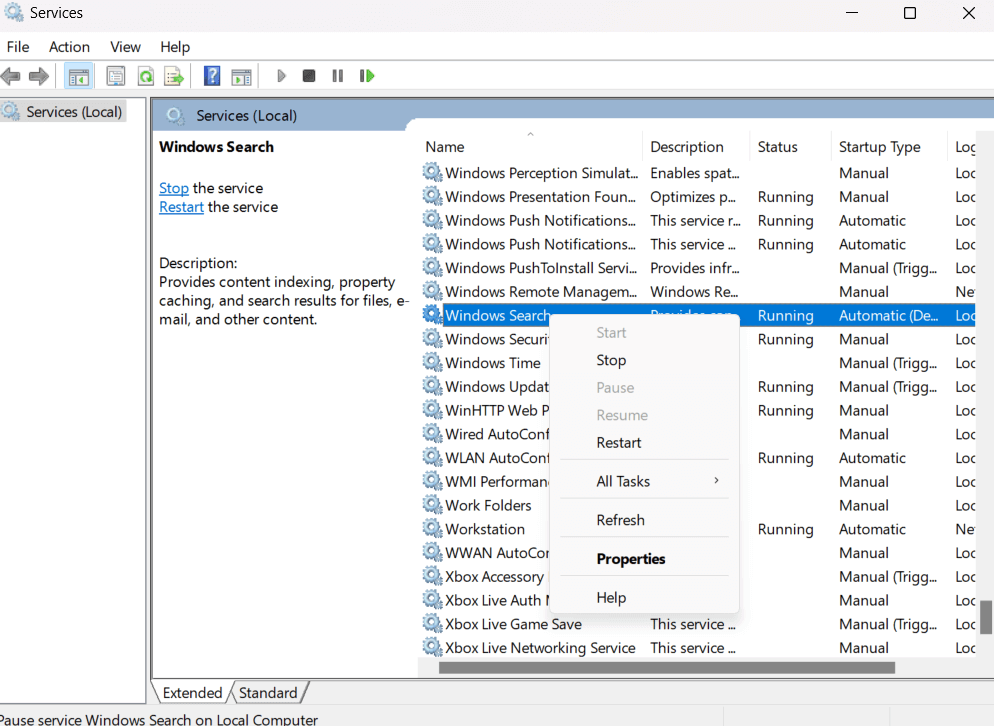The image size is (994, 726).
Task: Click the Stop the service link
Action: click(x=174, y=188)
